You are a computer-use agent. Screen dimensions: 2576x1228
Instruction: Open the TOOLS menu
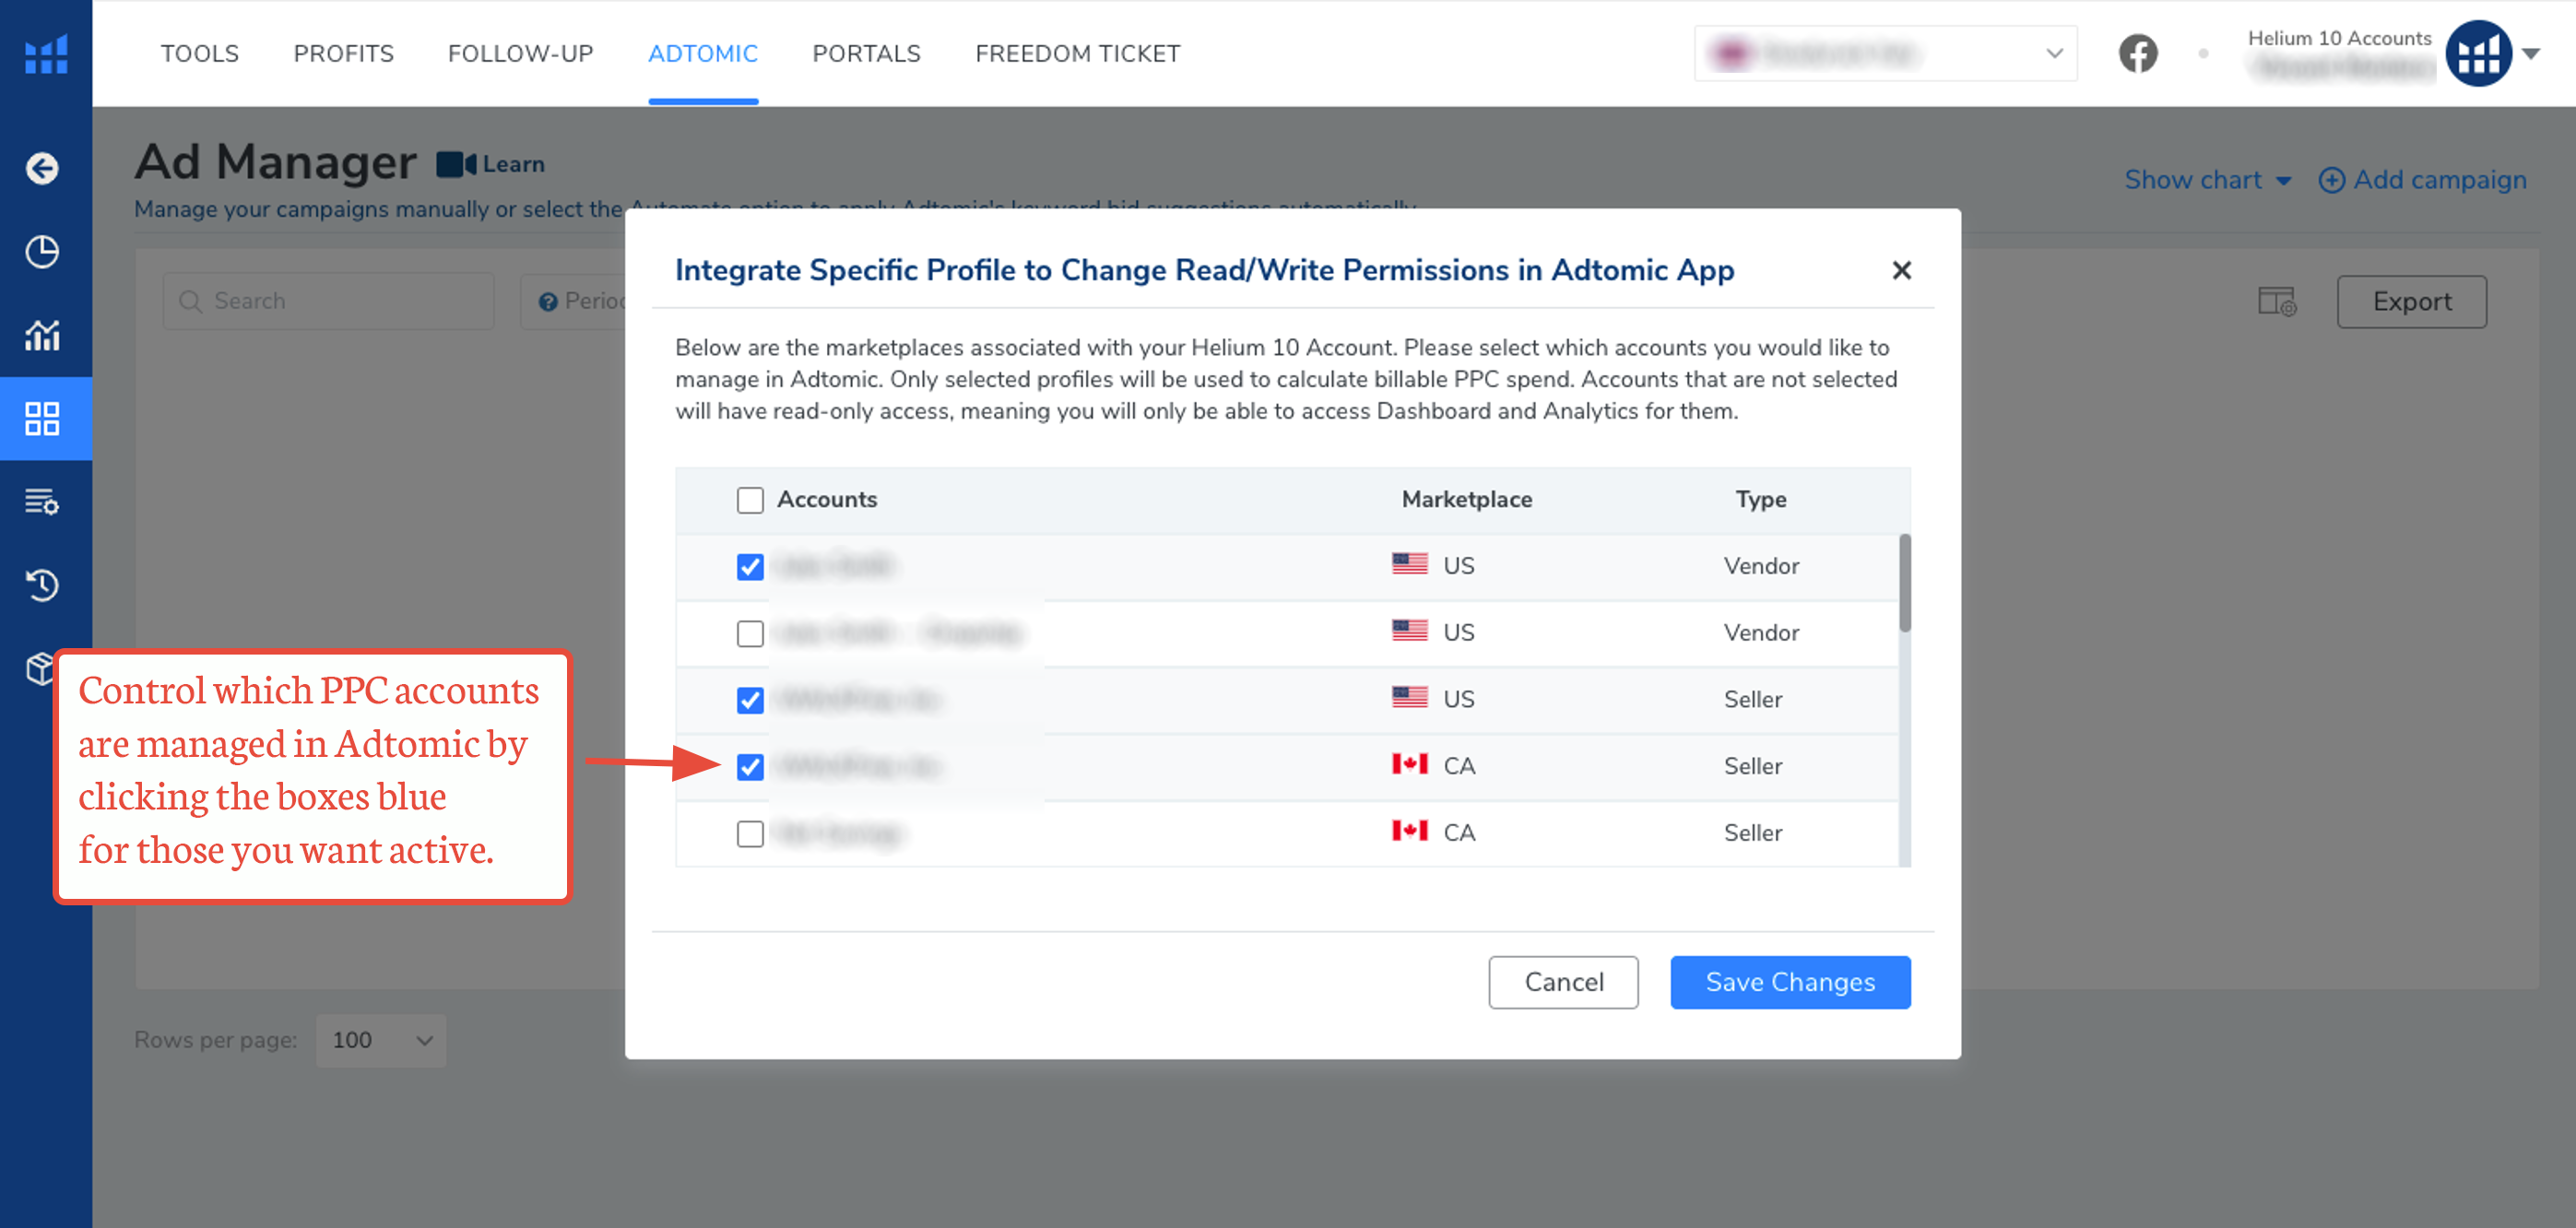click(200, 53)
